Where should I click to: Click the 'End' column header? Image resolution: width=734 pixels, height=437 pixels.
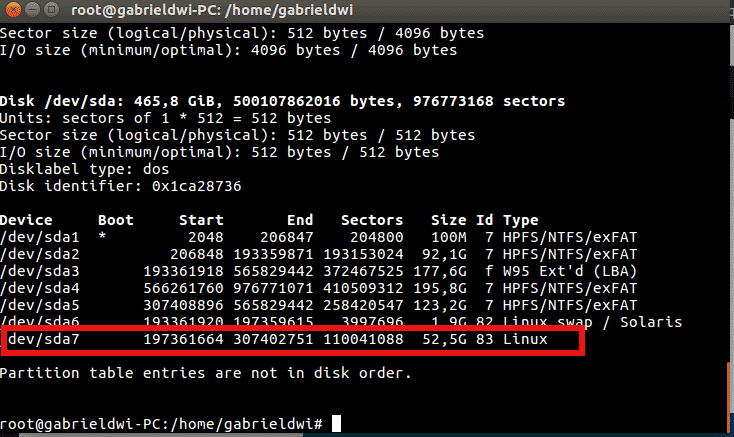point(300,220)
